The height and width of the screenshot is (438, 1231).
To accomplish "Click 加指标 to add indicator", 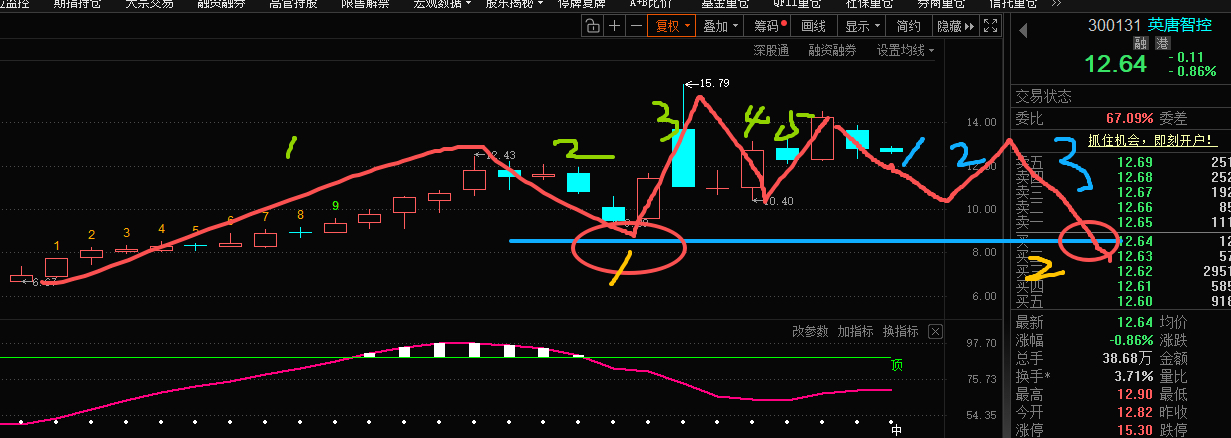I will point(855,331).
